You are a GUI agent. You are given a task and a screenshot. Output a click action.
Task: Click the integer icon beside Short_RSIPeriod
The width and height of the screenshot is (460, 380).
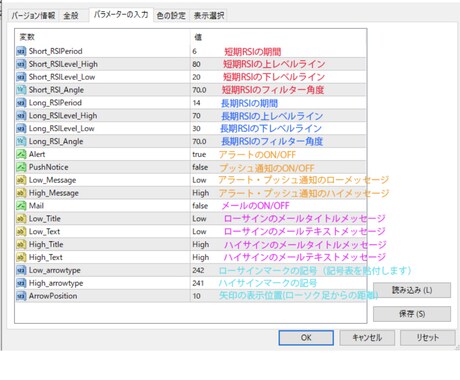[21, 51]
